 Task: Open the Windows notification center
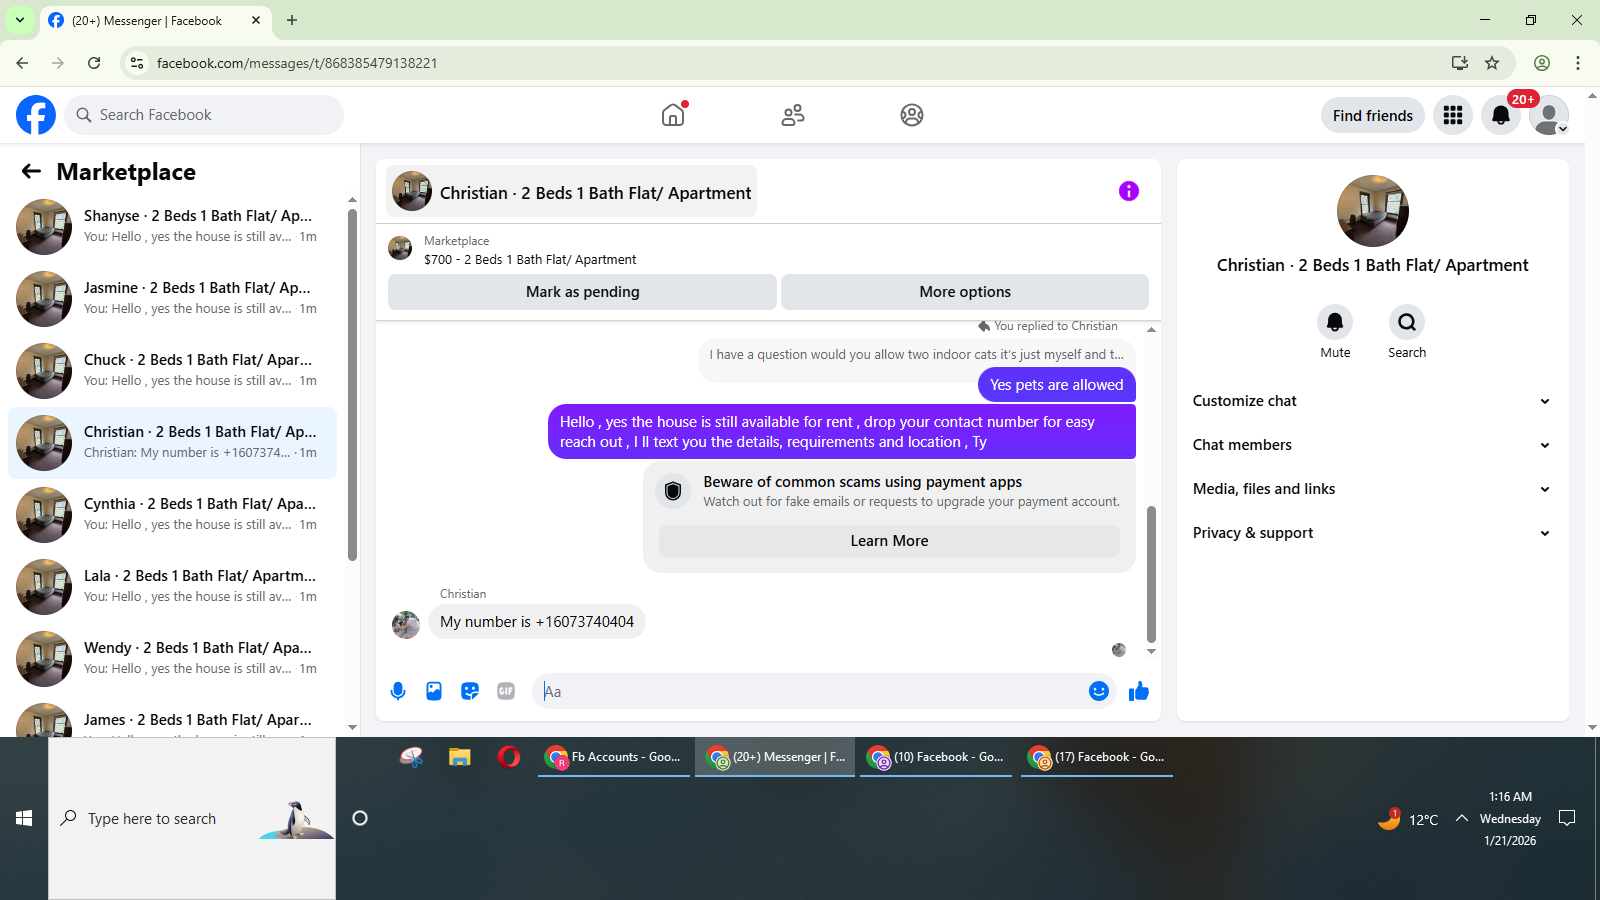1567,818
